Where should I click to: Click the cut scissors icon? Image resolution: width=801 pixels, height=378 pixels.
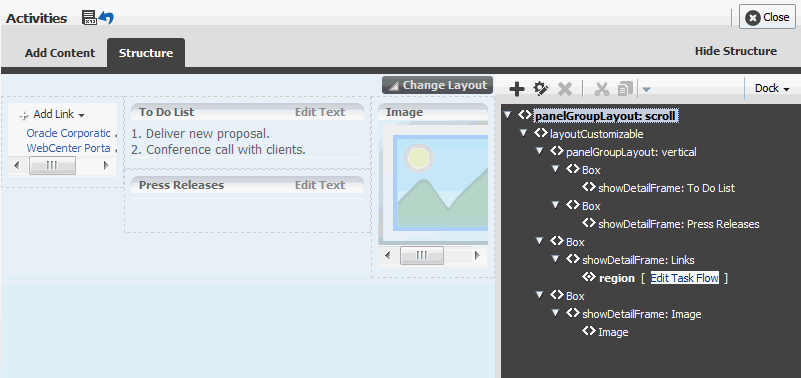[x=602, y=89]
